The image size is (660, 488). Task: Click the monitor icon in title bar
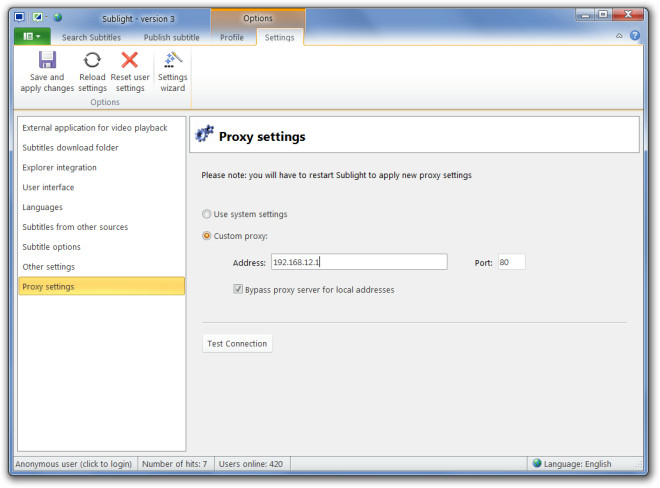[19, 17]
